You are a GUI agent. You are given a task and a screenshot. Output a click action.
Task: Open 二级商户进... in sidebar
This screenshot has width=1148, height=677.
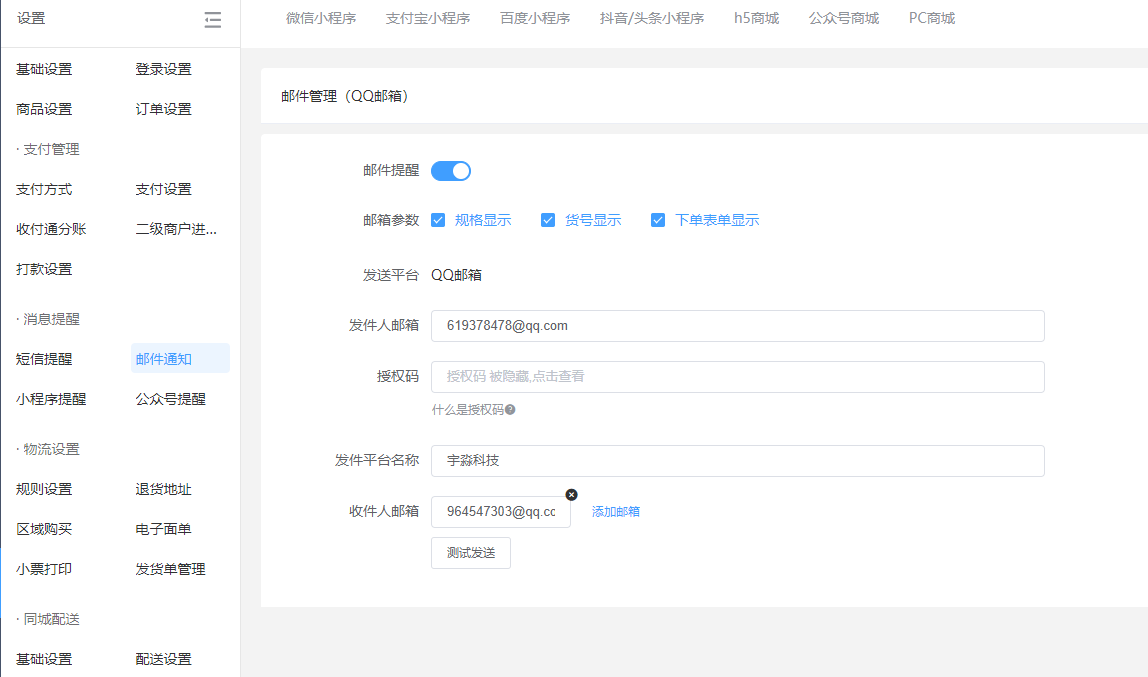[176, 229]
